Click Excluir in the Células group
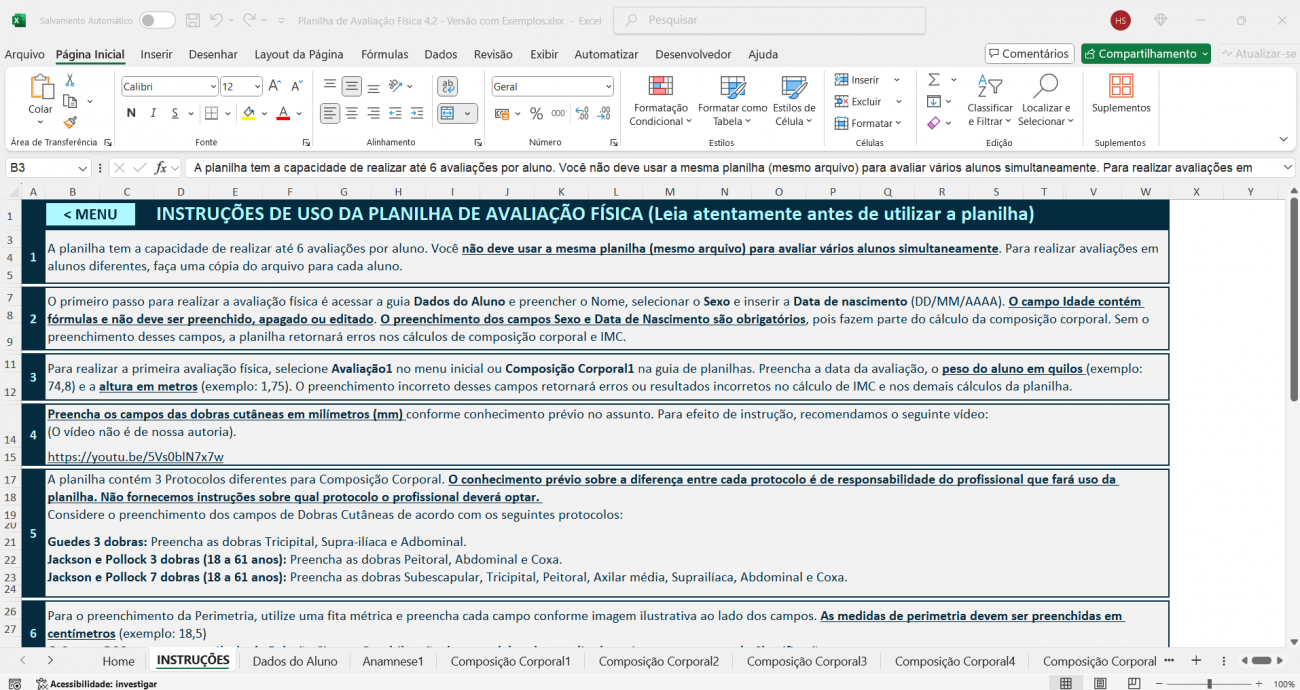This screenshot has height=690, width=1300. [860, 101]
